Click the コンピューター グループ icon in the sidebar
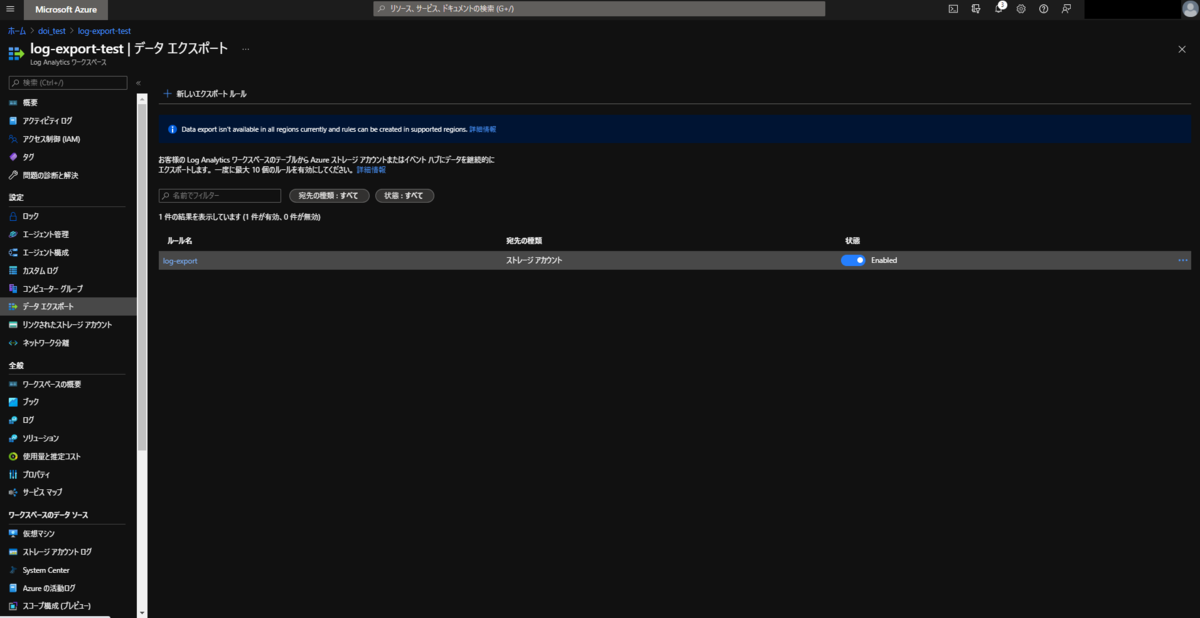Image resolution: width=1200 pixels, height=618 pixels. click(x=13, y=288)
